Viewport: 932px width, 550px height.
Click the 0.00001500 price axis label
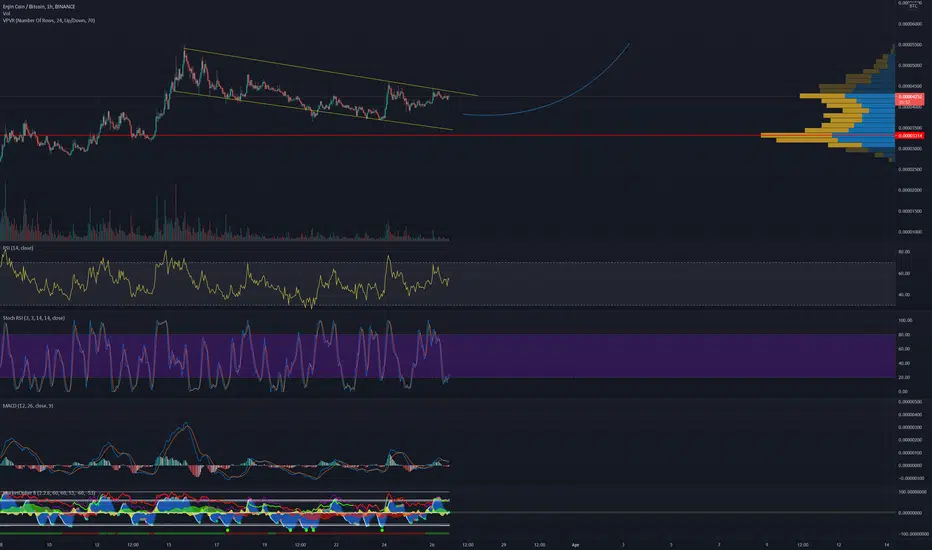click(x=910, y=211)
